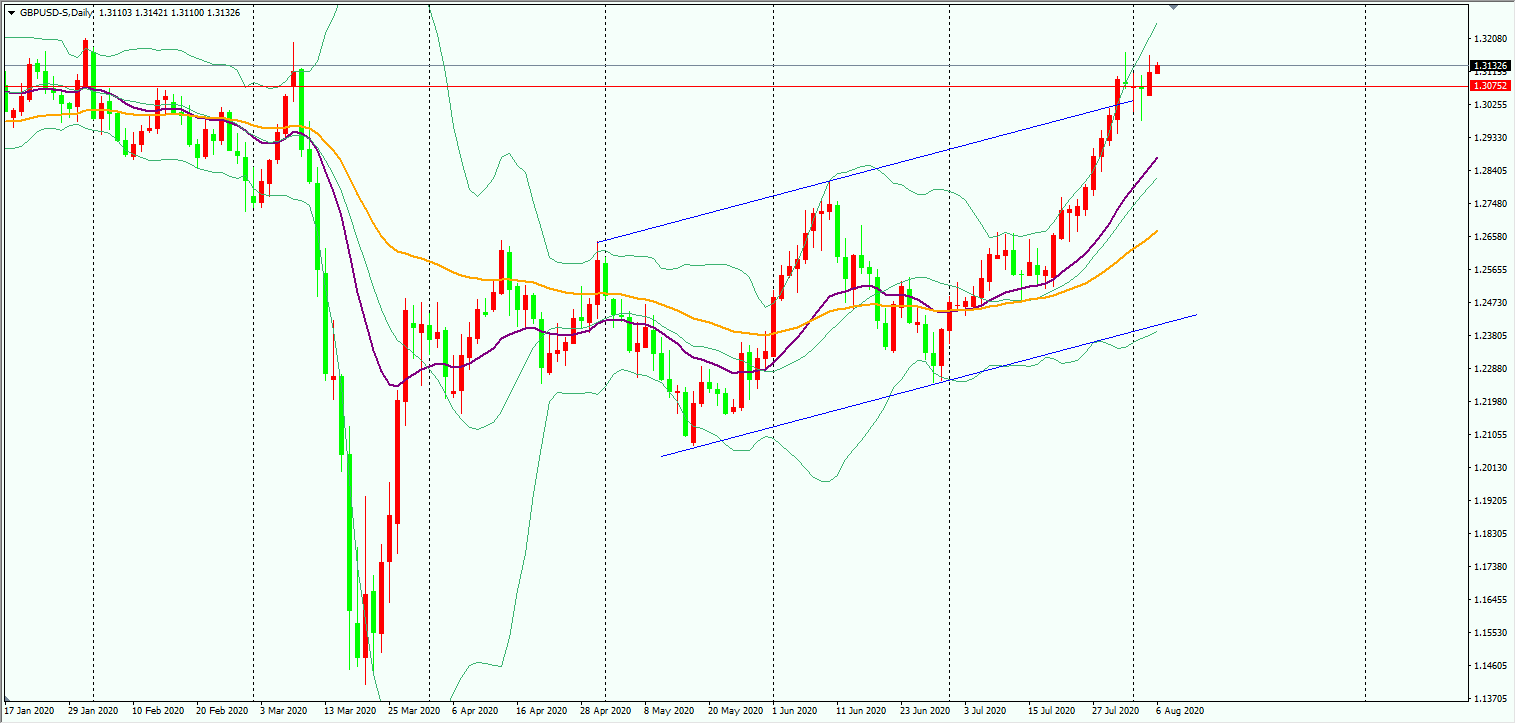
Task: Click the grey chart shift marker triangle
Action: (1173, 7)
